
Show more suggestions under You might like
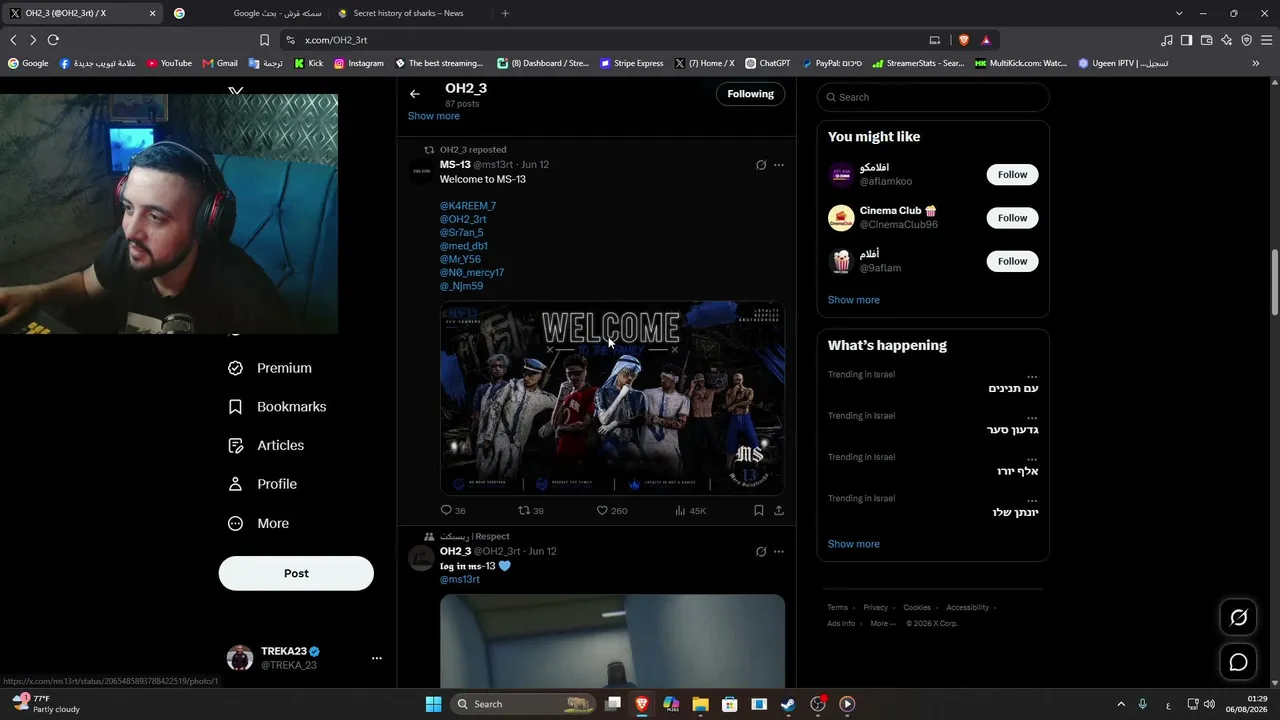tap(854, 300)
